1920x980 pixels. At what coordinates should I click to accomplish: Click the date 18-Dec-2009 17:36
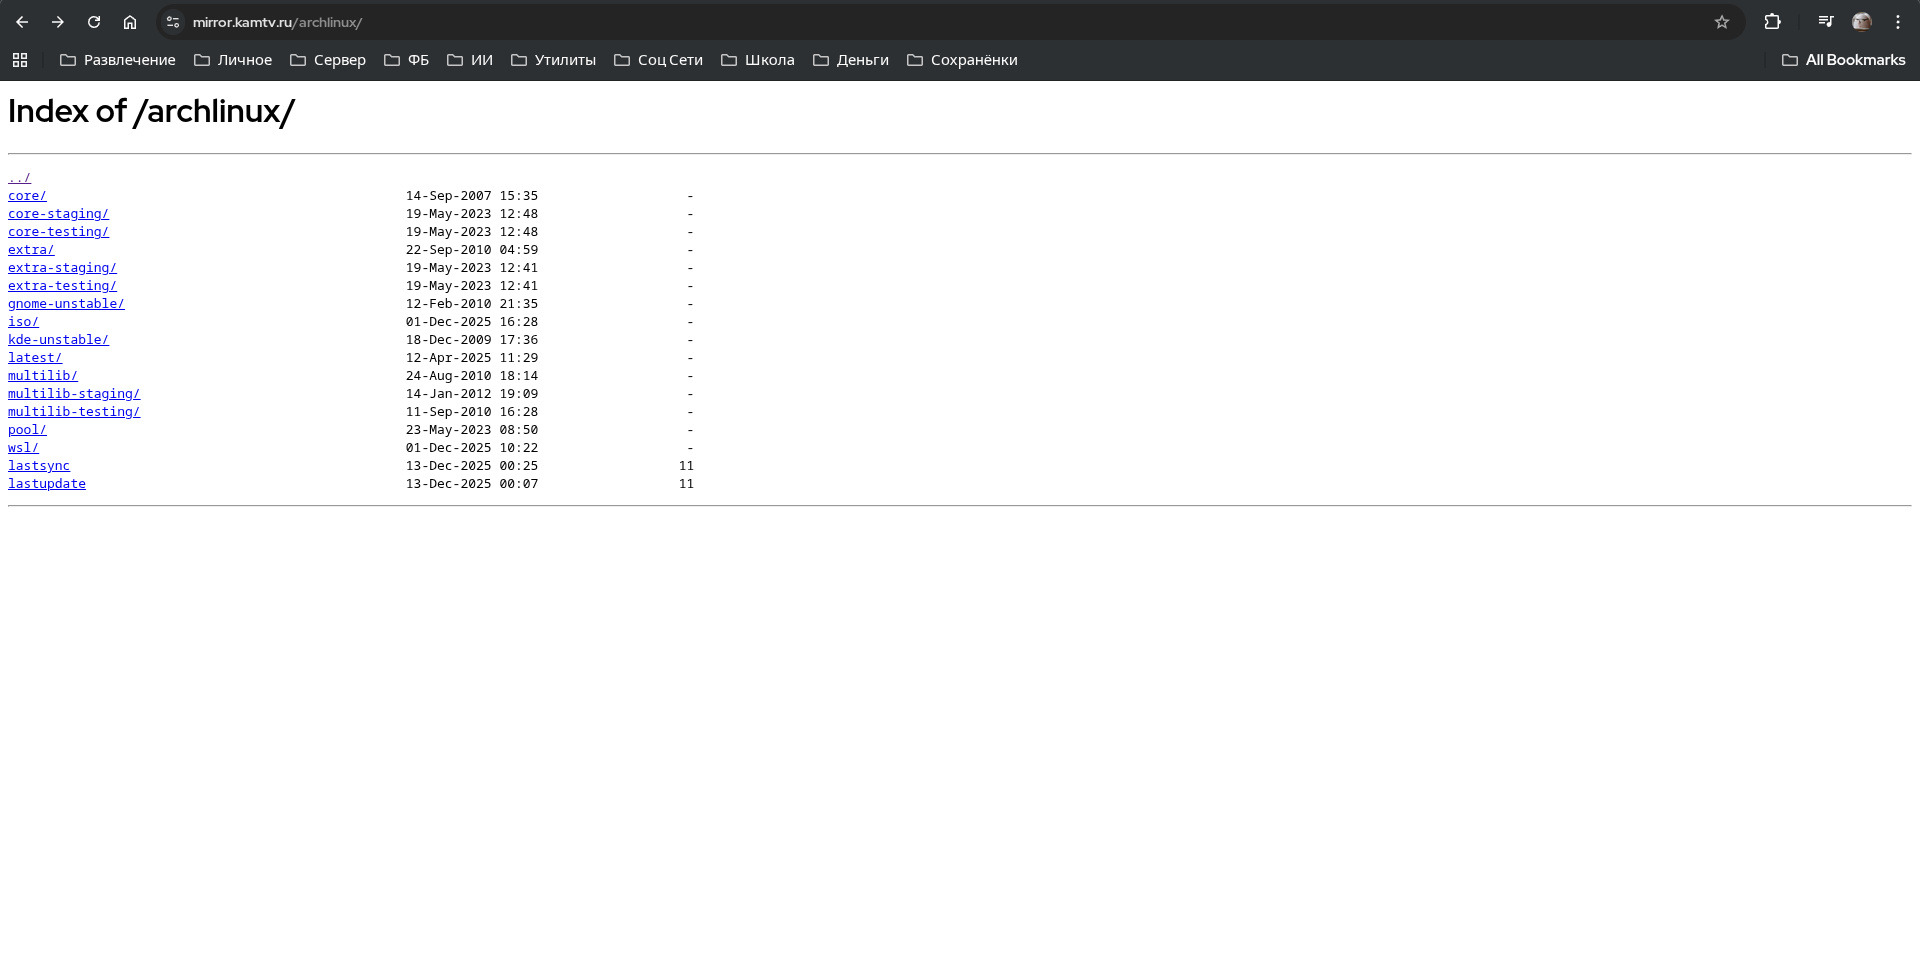[x=472, y=340]
